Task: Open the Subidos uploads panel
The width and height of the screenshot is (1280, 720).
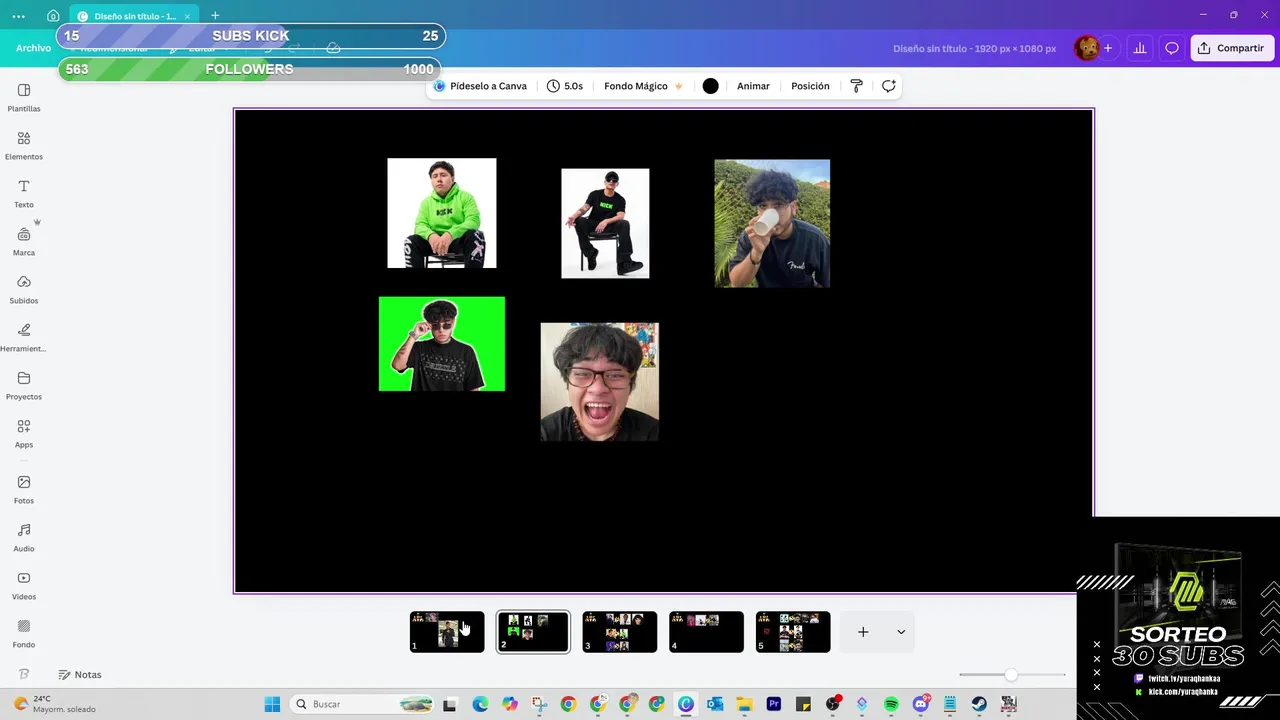Action: [24, 289]
